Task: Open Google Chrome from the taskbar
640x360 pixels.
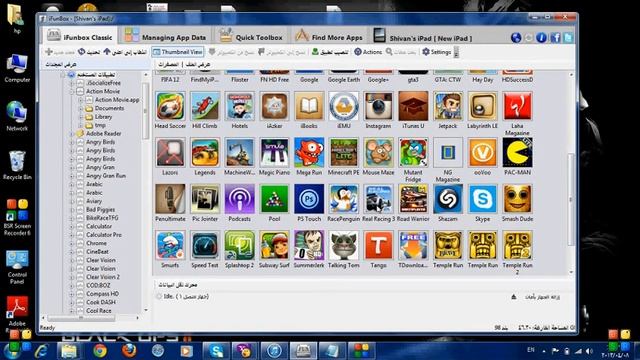Action: coord(100,351)
